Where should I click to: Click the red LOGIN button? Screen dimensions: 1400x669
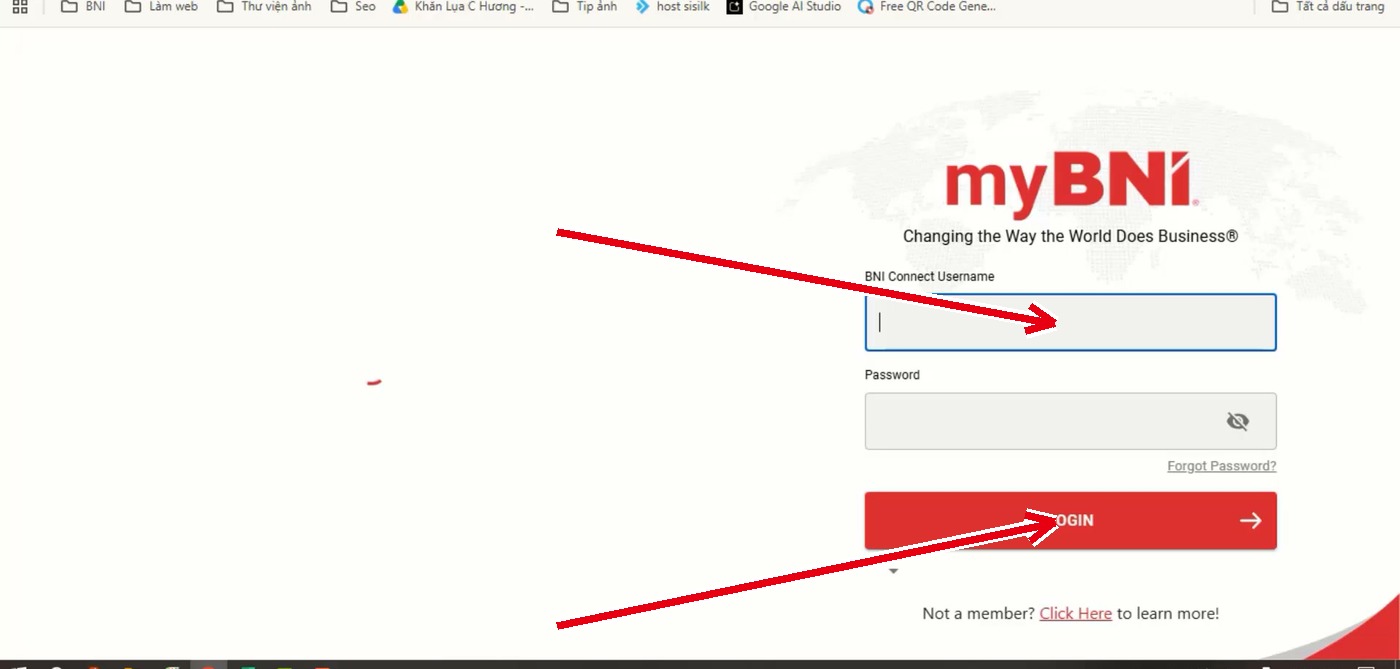[1070, 520]
